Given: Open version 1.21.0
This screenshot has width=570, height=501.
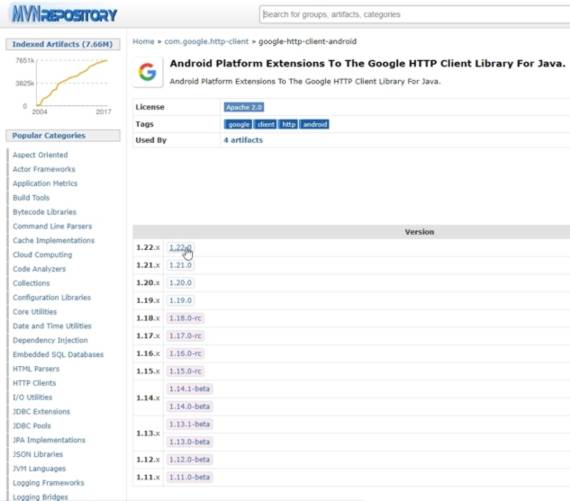Looking at the screenshot, I should (x=180, y=265).
